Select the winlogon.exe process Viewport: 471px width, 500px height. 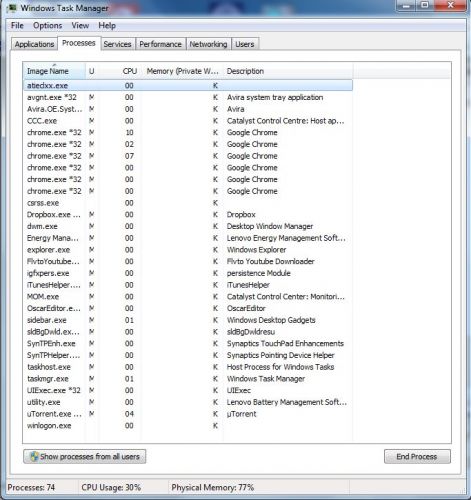tap(188, 425)
